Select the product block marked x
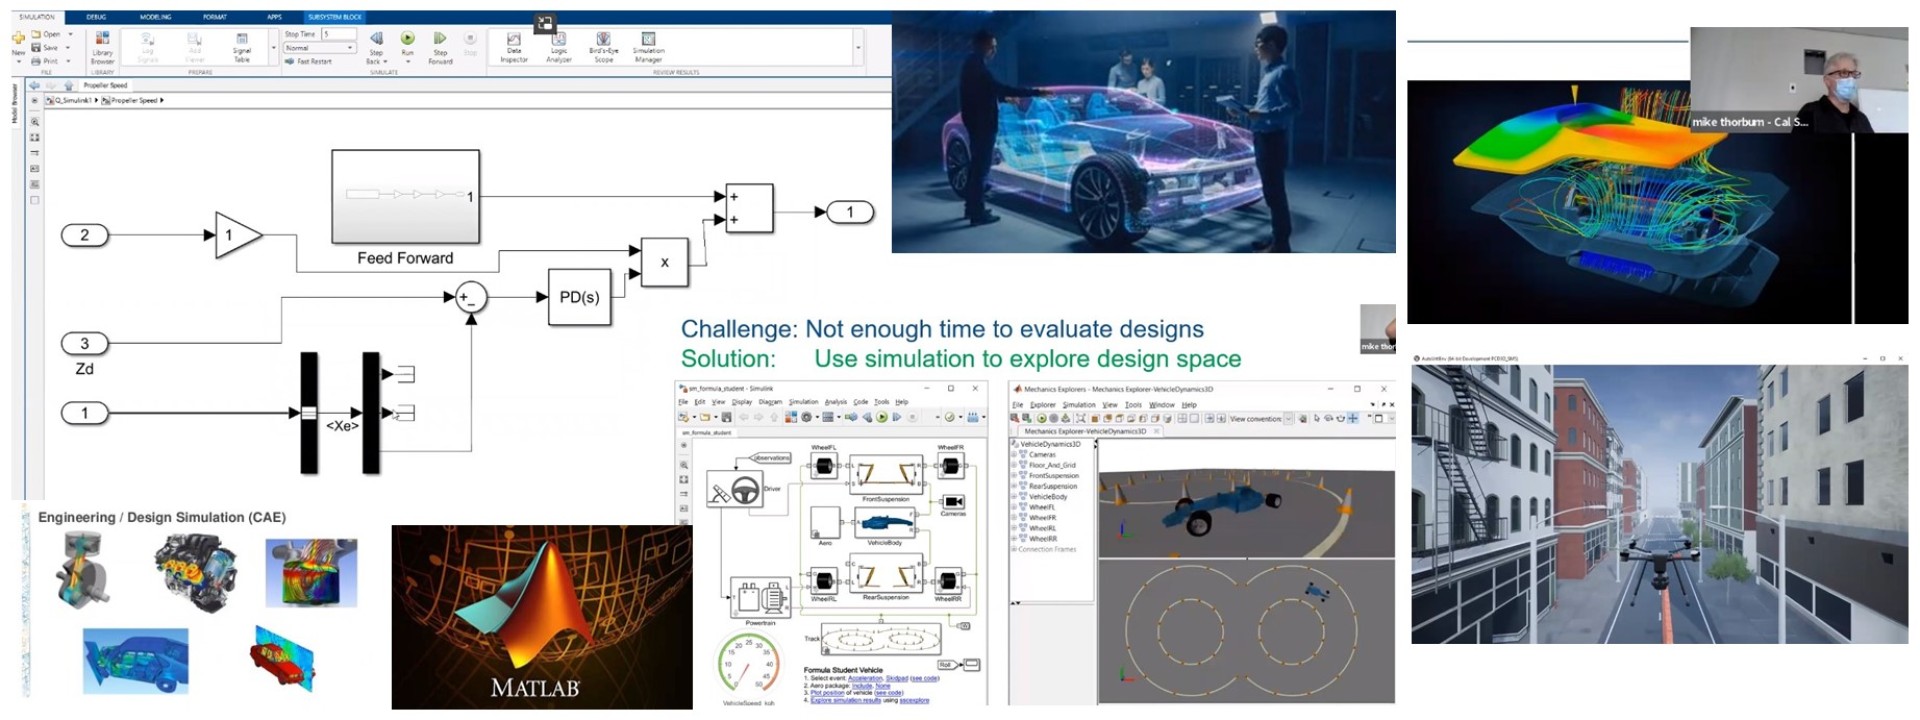The height and width of the screenshot is (720, 1920). click(x=664, y=263)
